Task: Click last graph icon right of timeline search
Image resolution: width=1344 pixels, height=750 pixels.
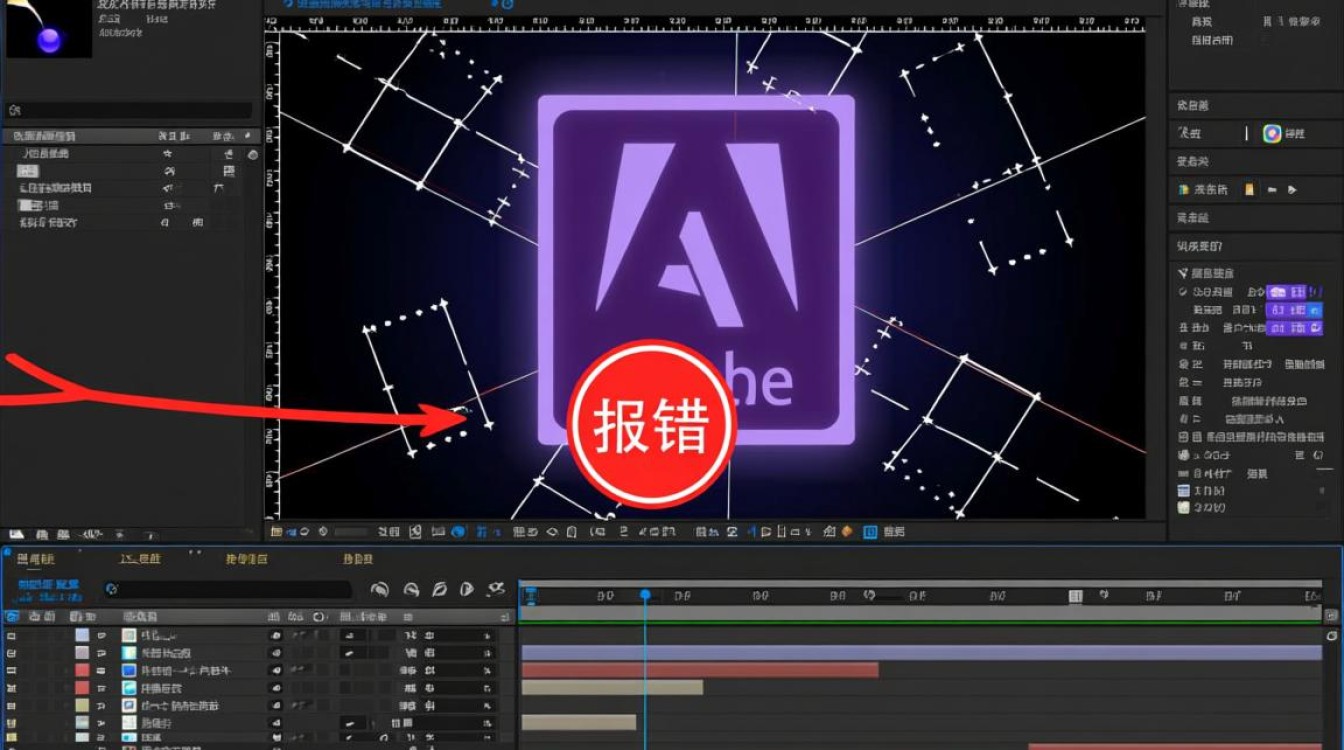Action: (x=496, y=589)
